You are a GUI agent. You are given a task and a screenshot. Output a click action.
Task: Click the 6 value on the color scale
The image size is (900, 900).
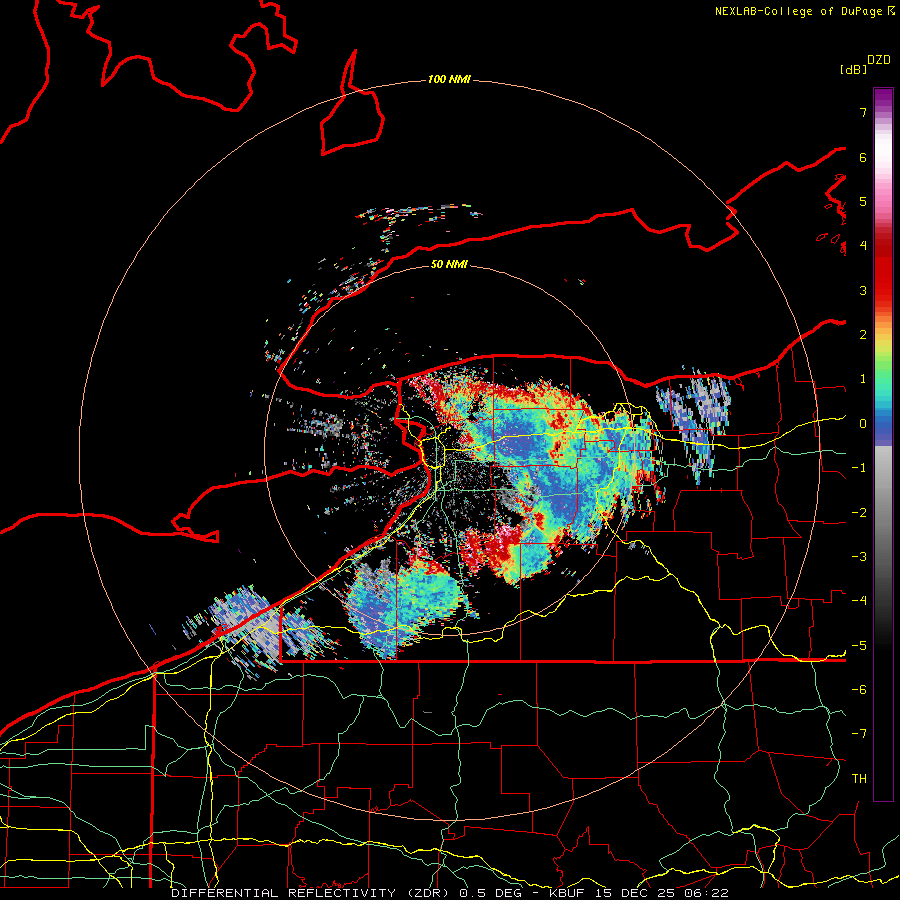863,157
